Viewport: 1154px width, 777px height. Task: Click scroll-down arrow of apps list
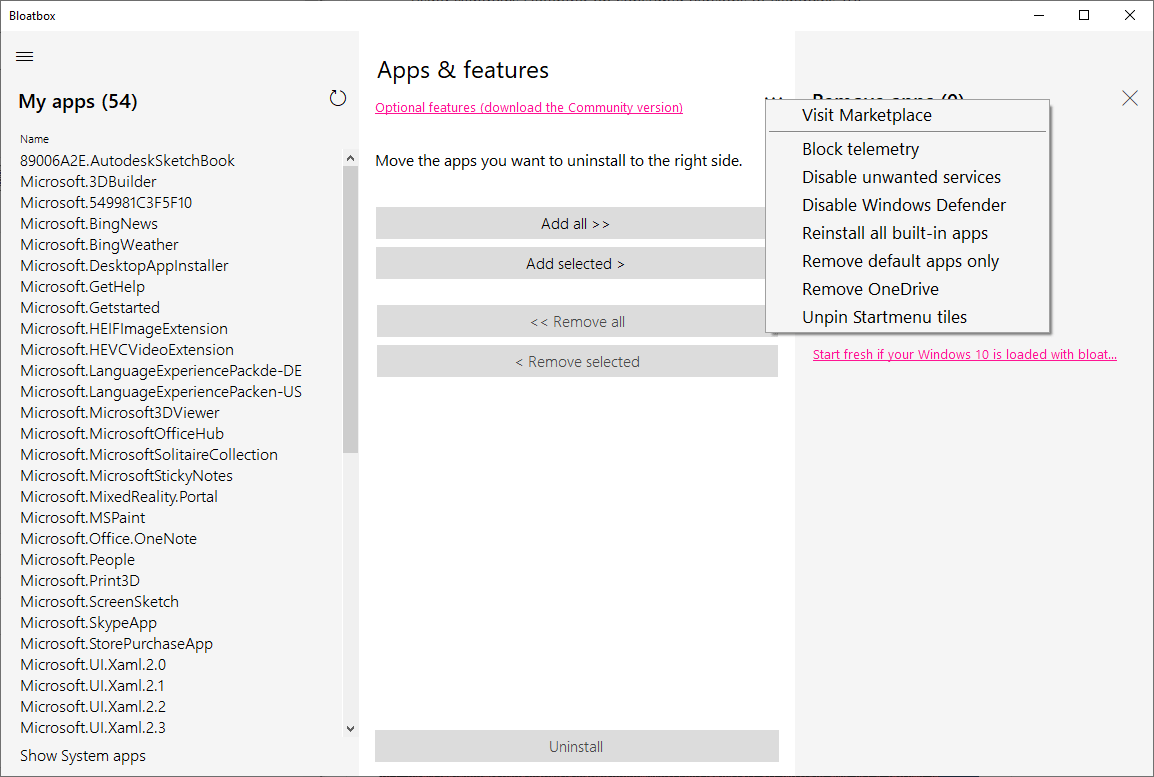pyautogui.click(x=350, y=729)
